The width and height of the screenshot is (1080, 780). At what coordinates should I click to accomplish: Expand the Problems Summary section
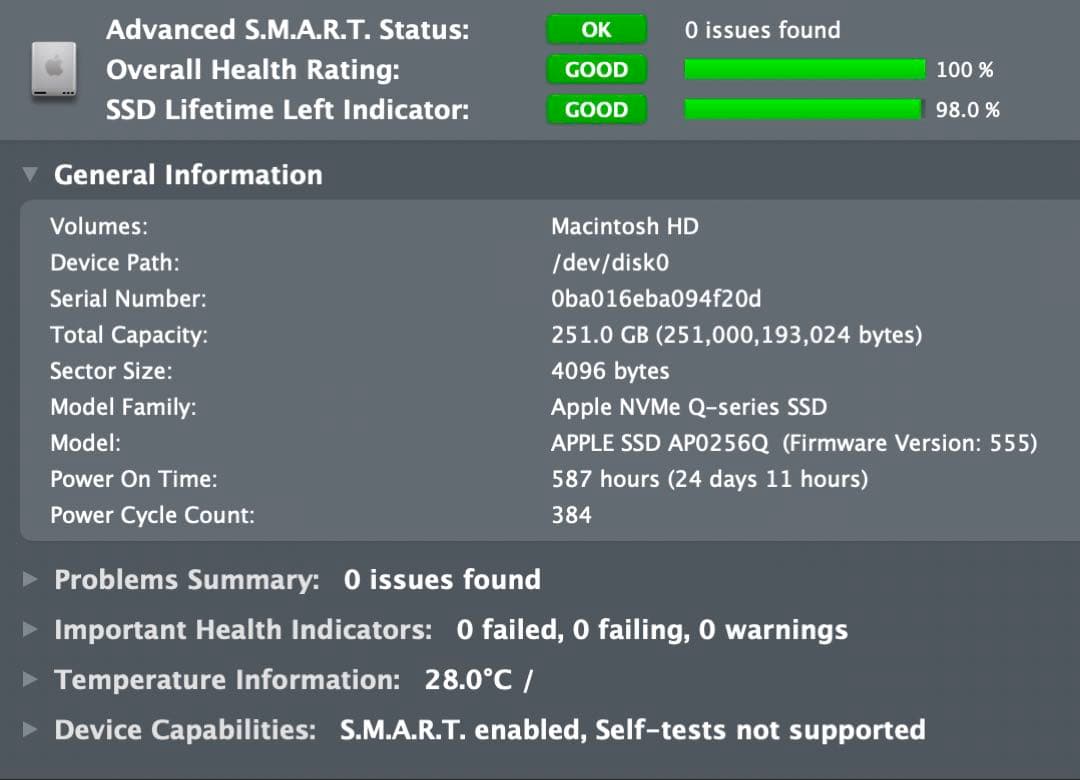(x=31, y=580)
